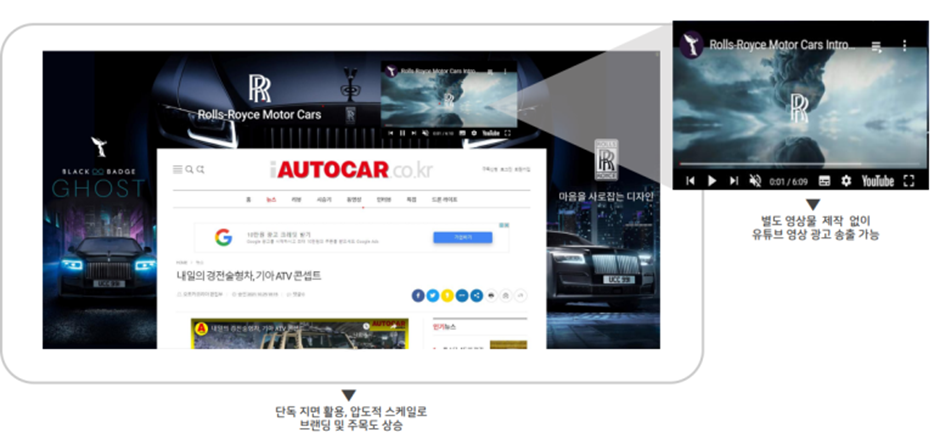Screen dimensions: 940x444
Task: Click the second search icon beside magnifier
Action: click(x=200, y=170)
